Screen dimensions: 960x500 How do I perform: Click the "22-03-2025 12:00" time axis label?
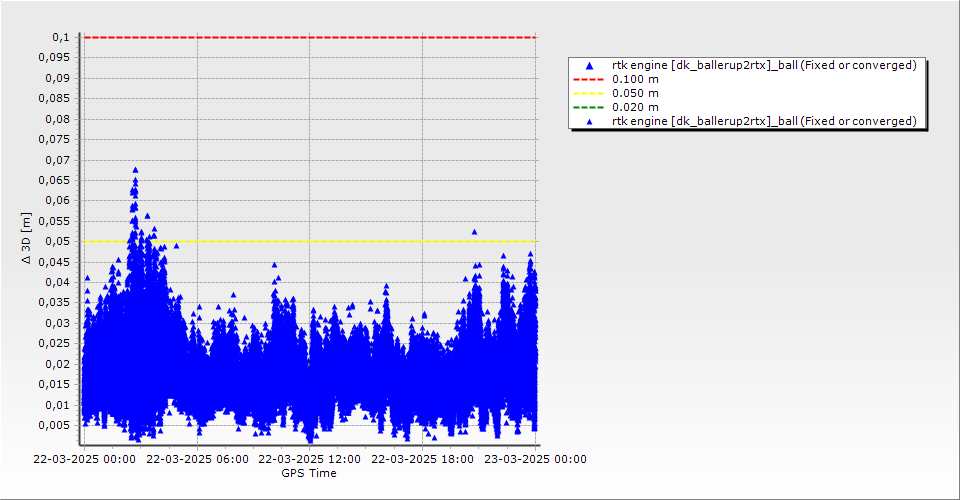[x=310, y=459]
